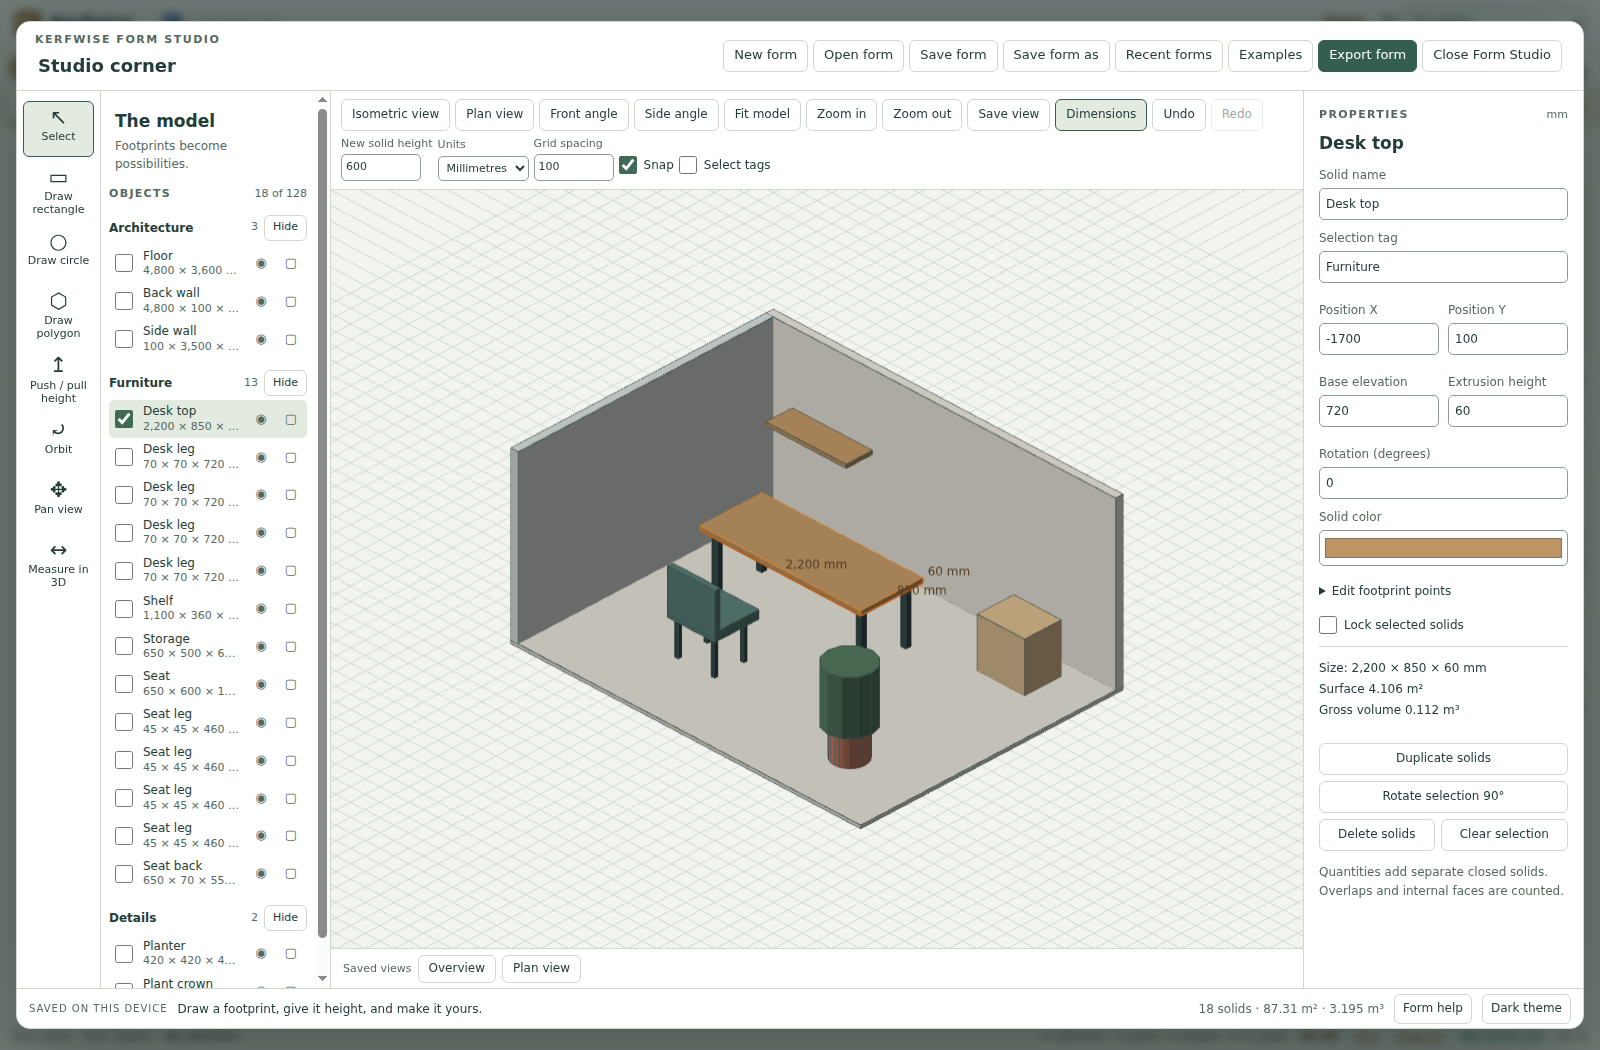Open the Units Millimetres dropdown

coord(483,168)
